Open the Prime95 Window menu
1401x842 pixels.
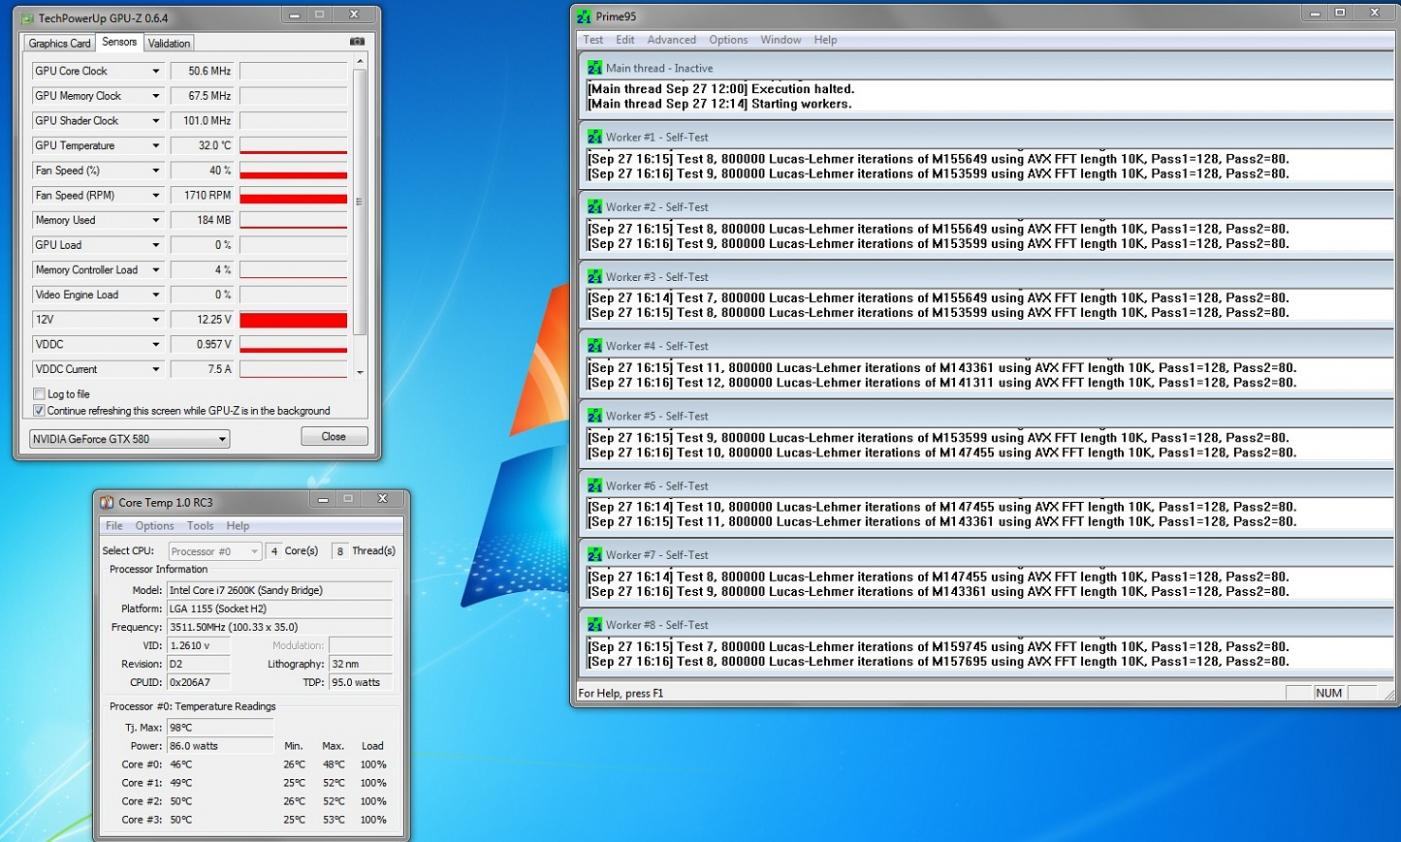(x=780, y=40)
